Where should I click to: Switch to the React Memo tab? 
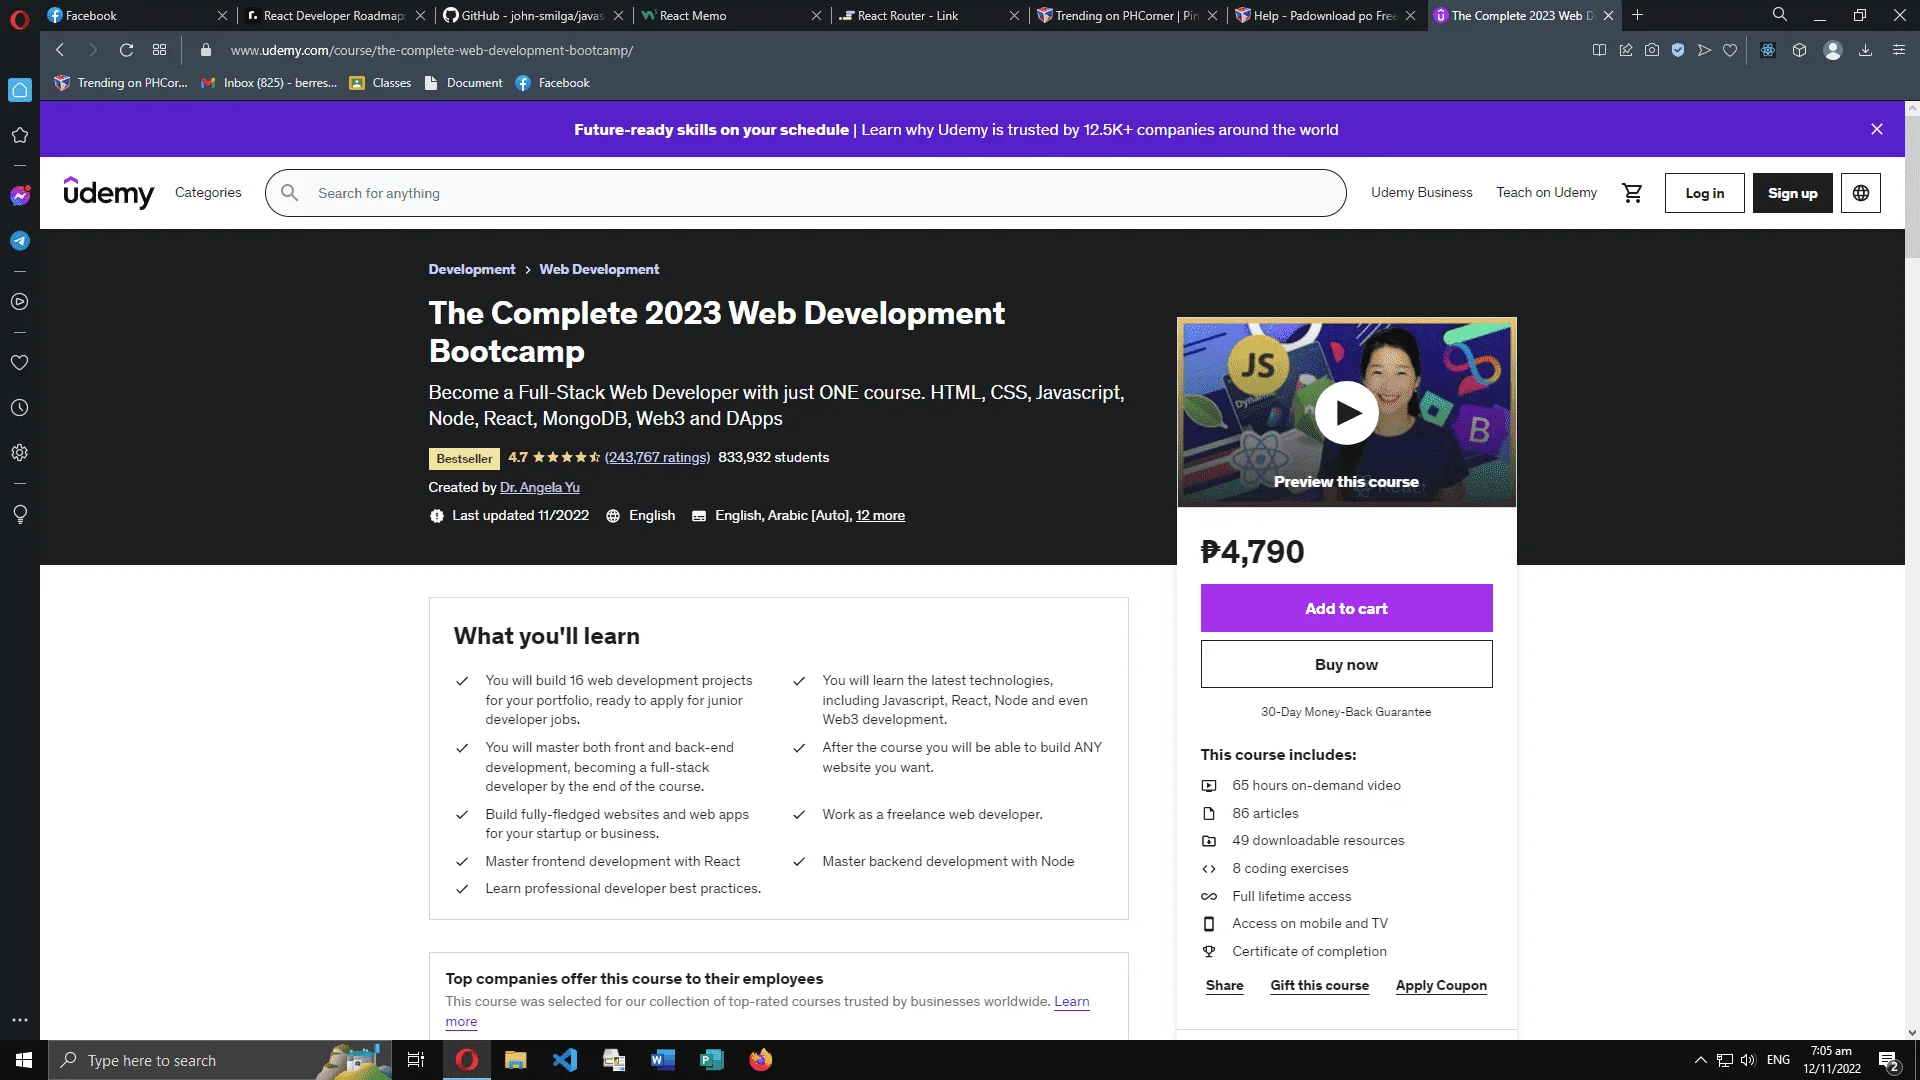(731, 15)
